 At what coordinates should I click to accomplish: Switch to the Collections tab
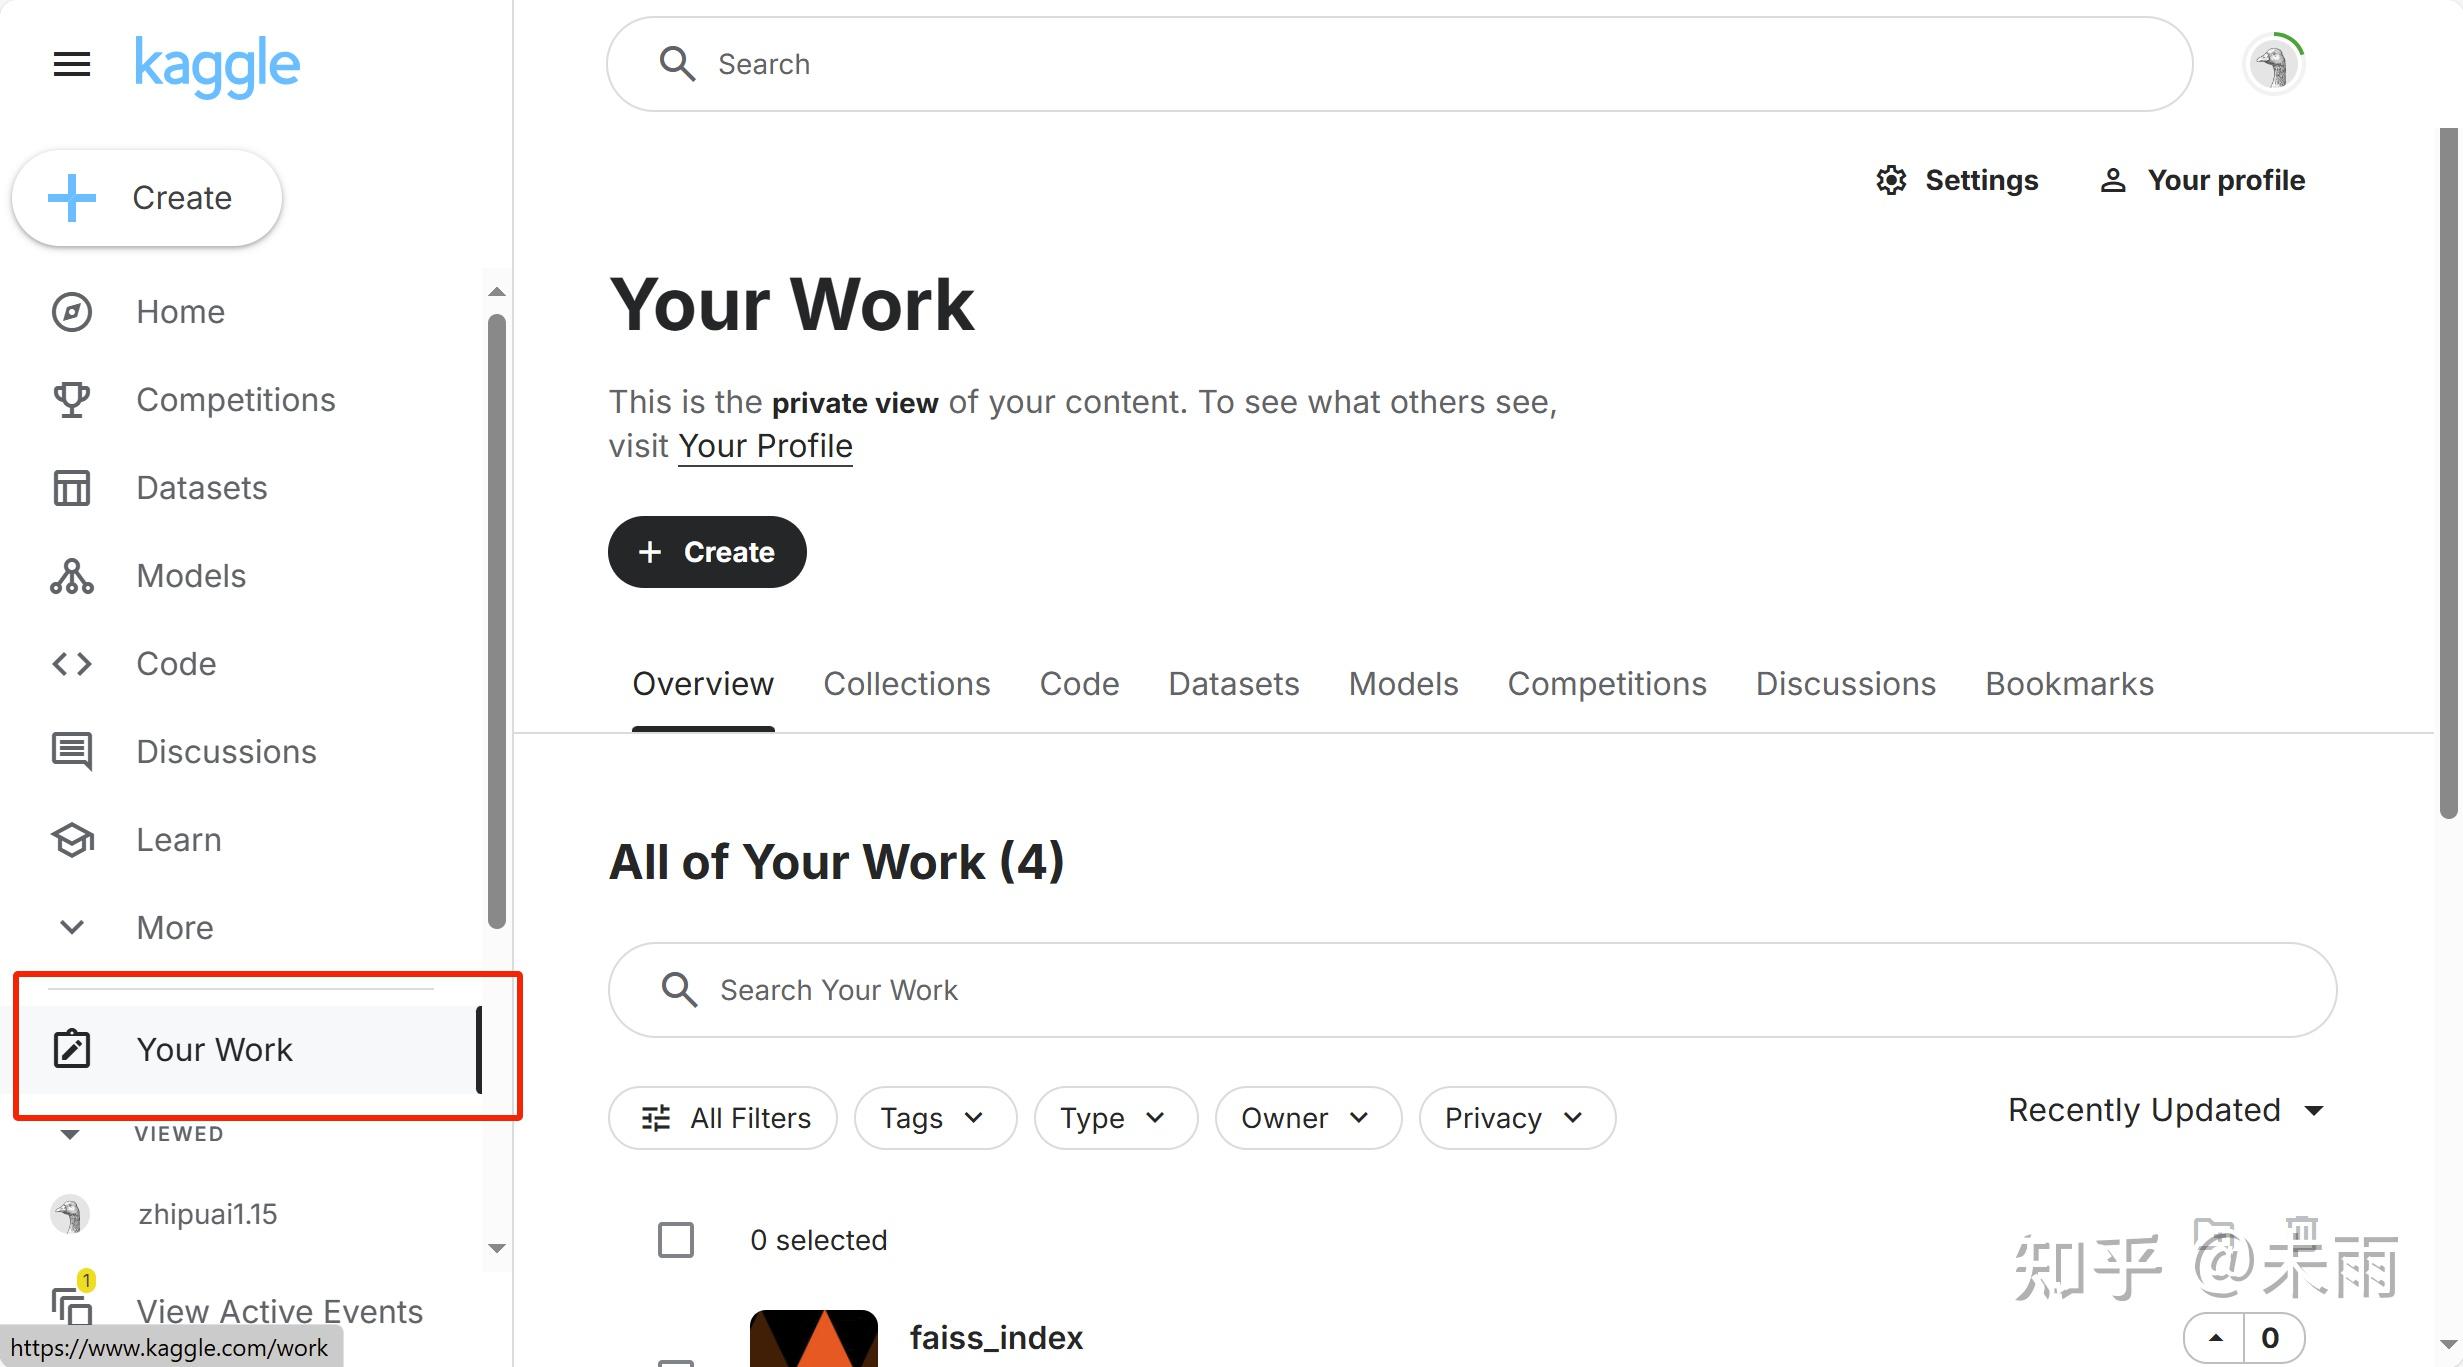pyautogui.click(x=906, y=684)
